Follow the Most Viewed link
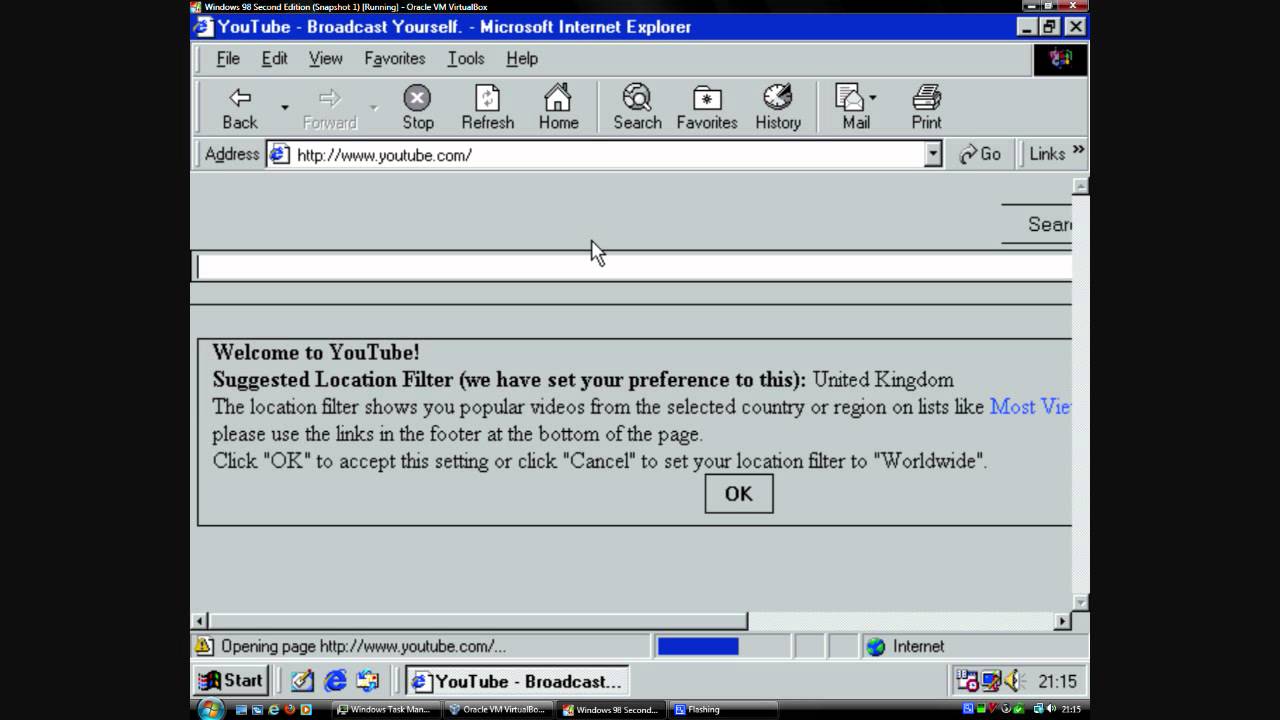This screenshot has width=1280, height=720. point(1030,407)
